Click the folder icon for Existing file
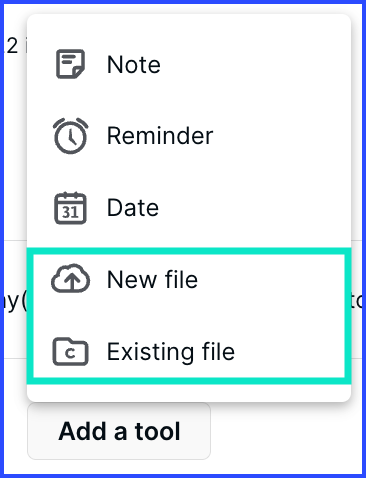The image size is (366, 478). 70,351
